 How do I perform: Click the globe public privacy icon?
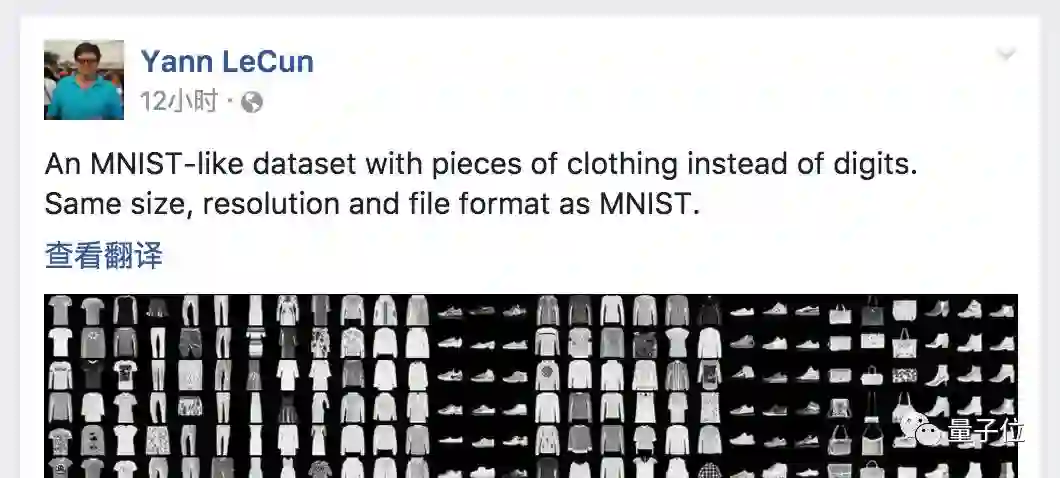coord(251,102)
